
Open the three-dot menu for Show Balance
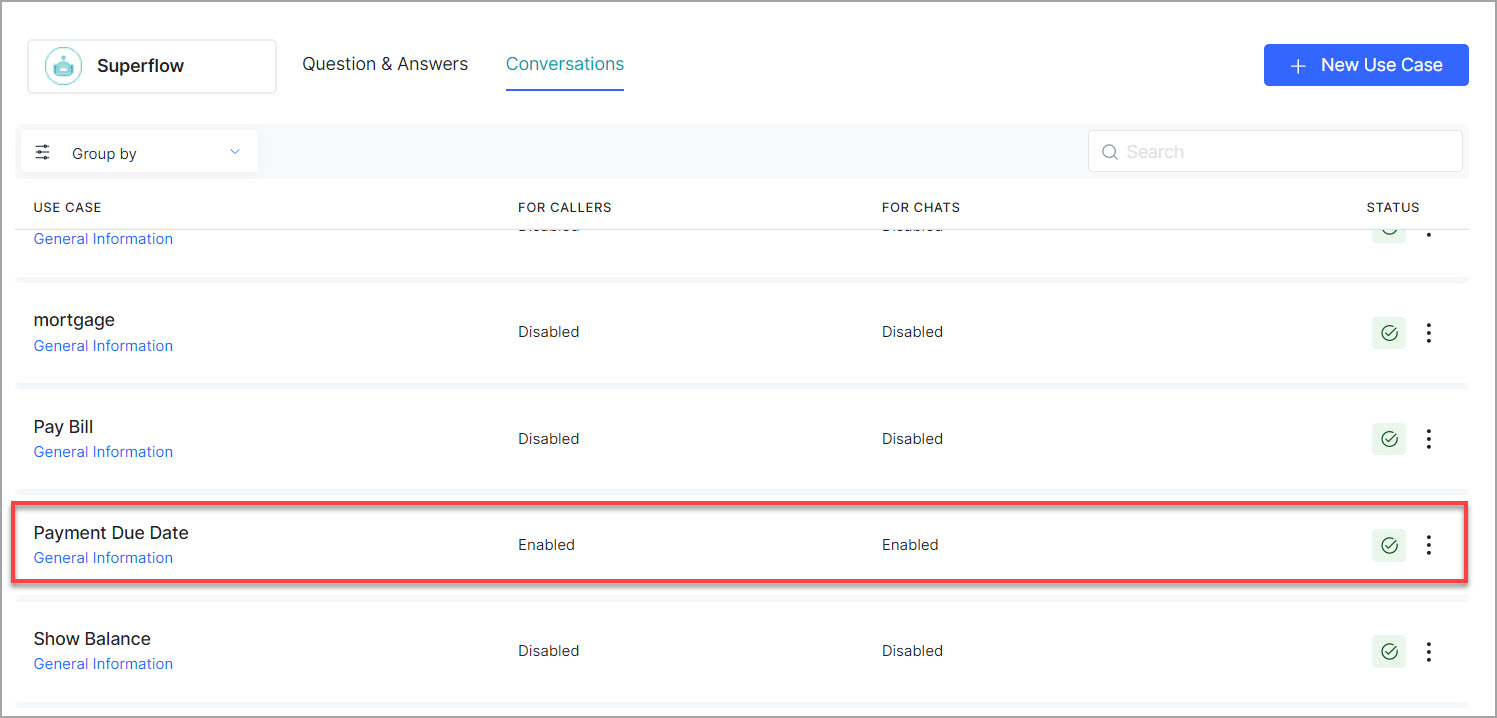[1429, 652]
